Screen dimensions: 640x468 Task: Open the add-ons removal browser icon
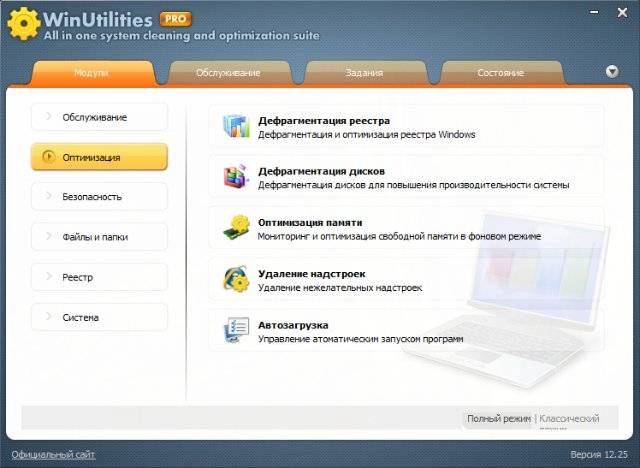pos(236,279)
